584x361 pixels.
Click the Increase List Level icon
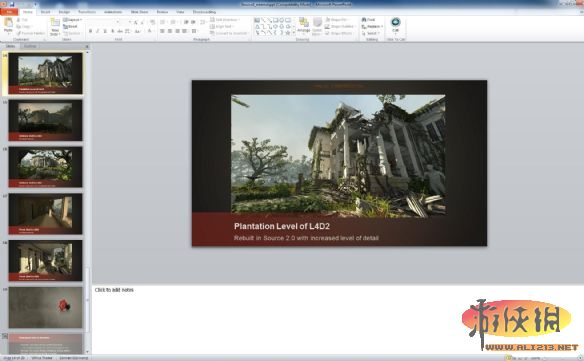pyautogui.click(x=193, y=22)
